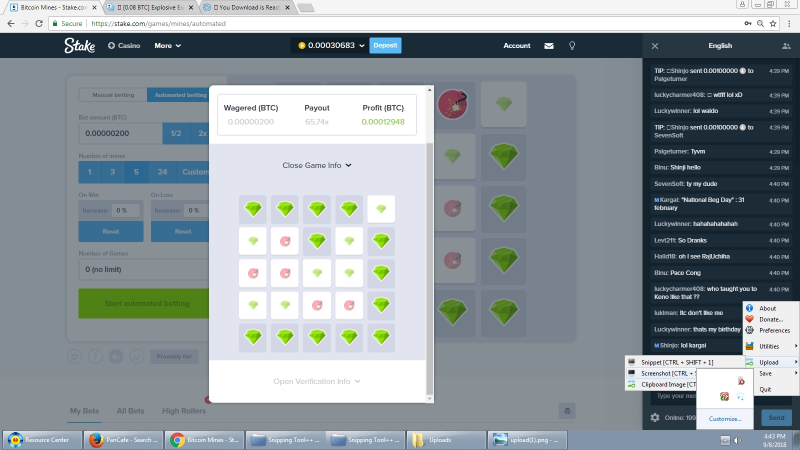Viewport: 800px width, 450px height.
Task: Select 3 mines option
Action: click(x=113, y=172)
